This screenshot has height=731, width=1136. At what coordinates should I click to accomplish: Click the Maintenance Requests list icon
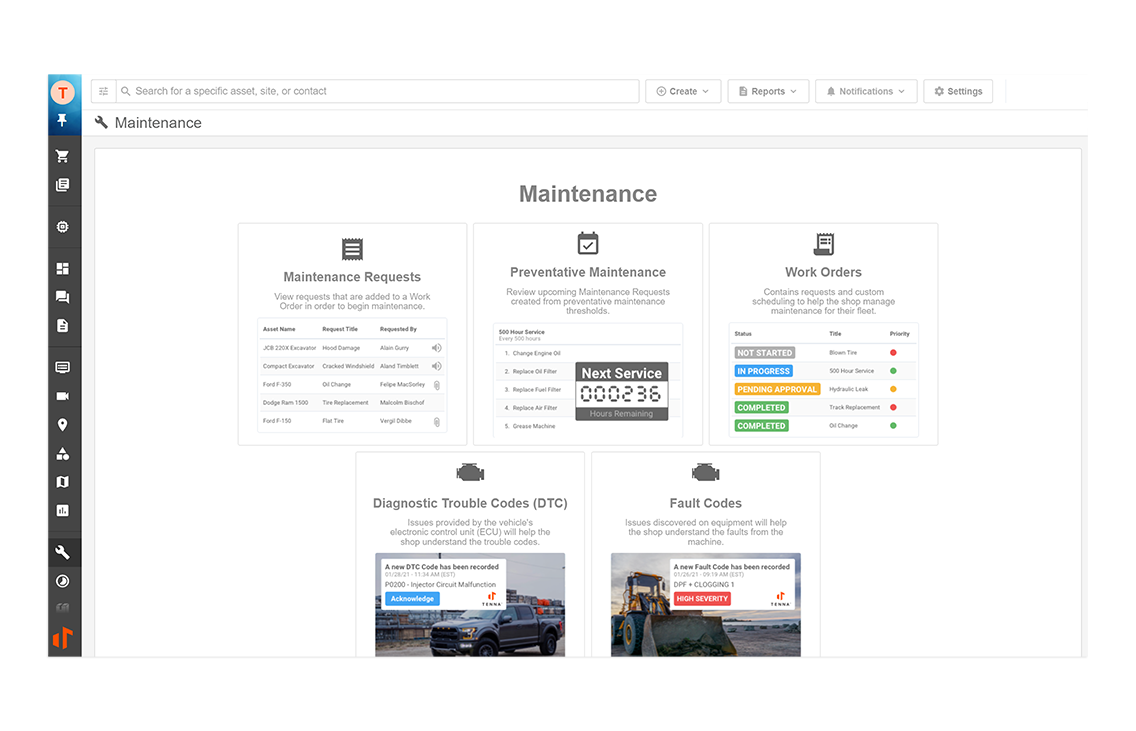[x=352, y=249]
